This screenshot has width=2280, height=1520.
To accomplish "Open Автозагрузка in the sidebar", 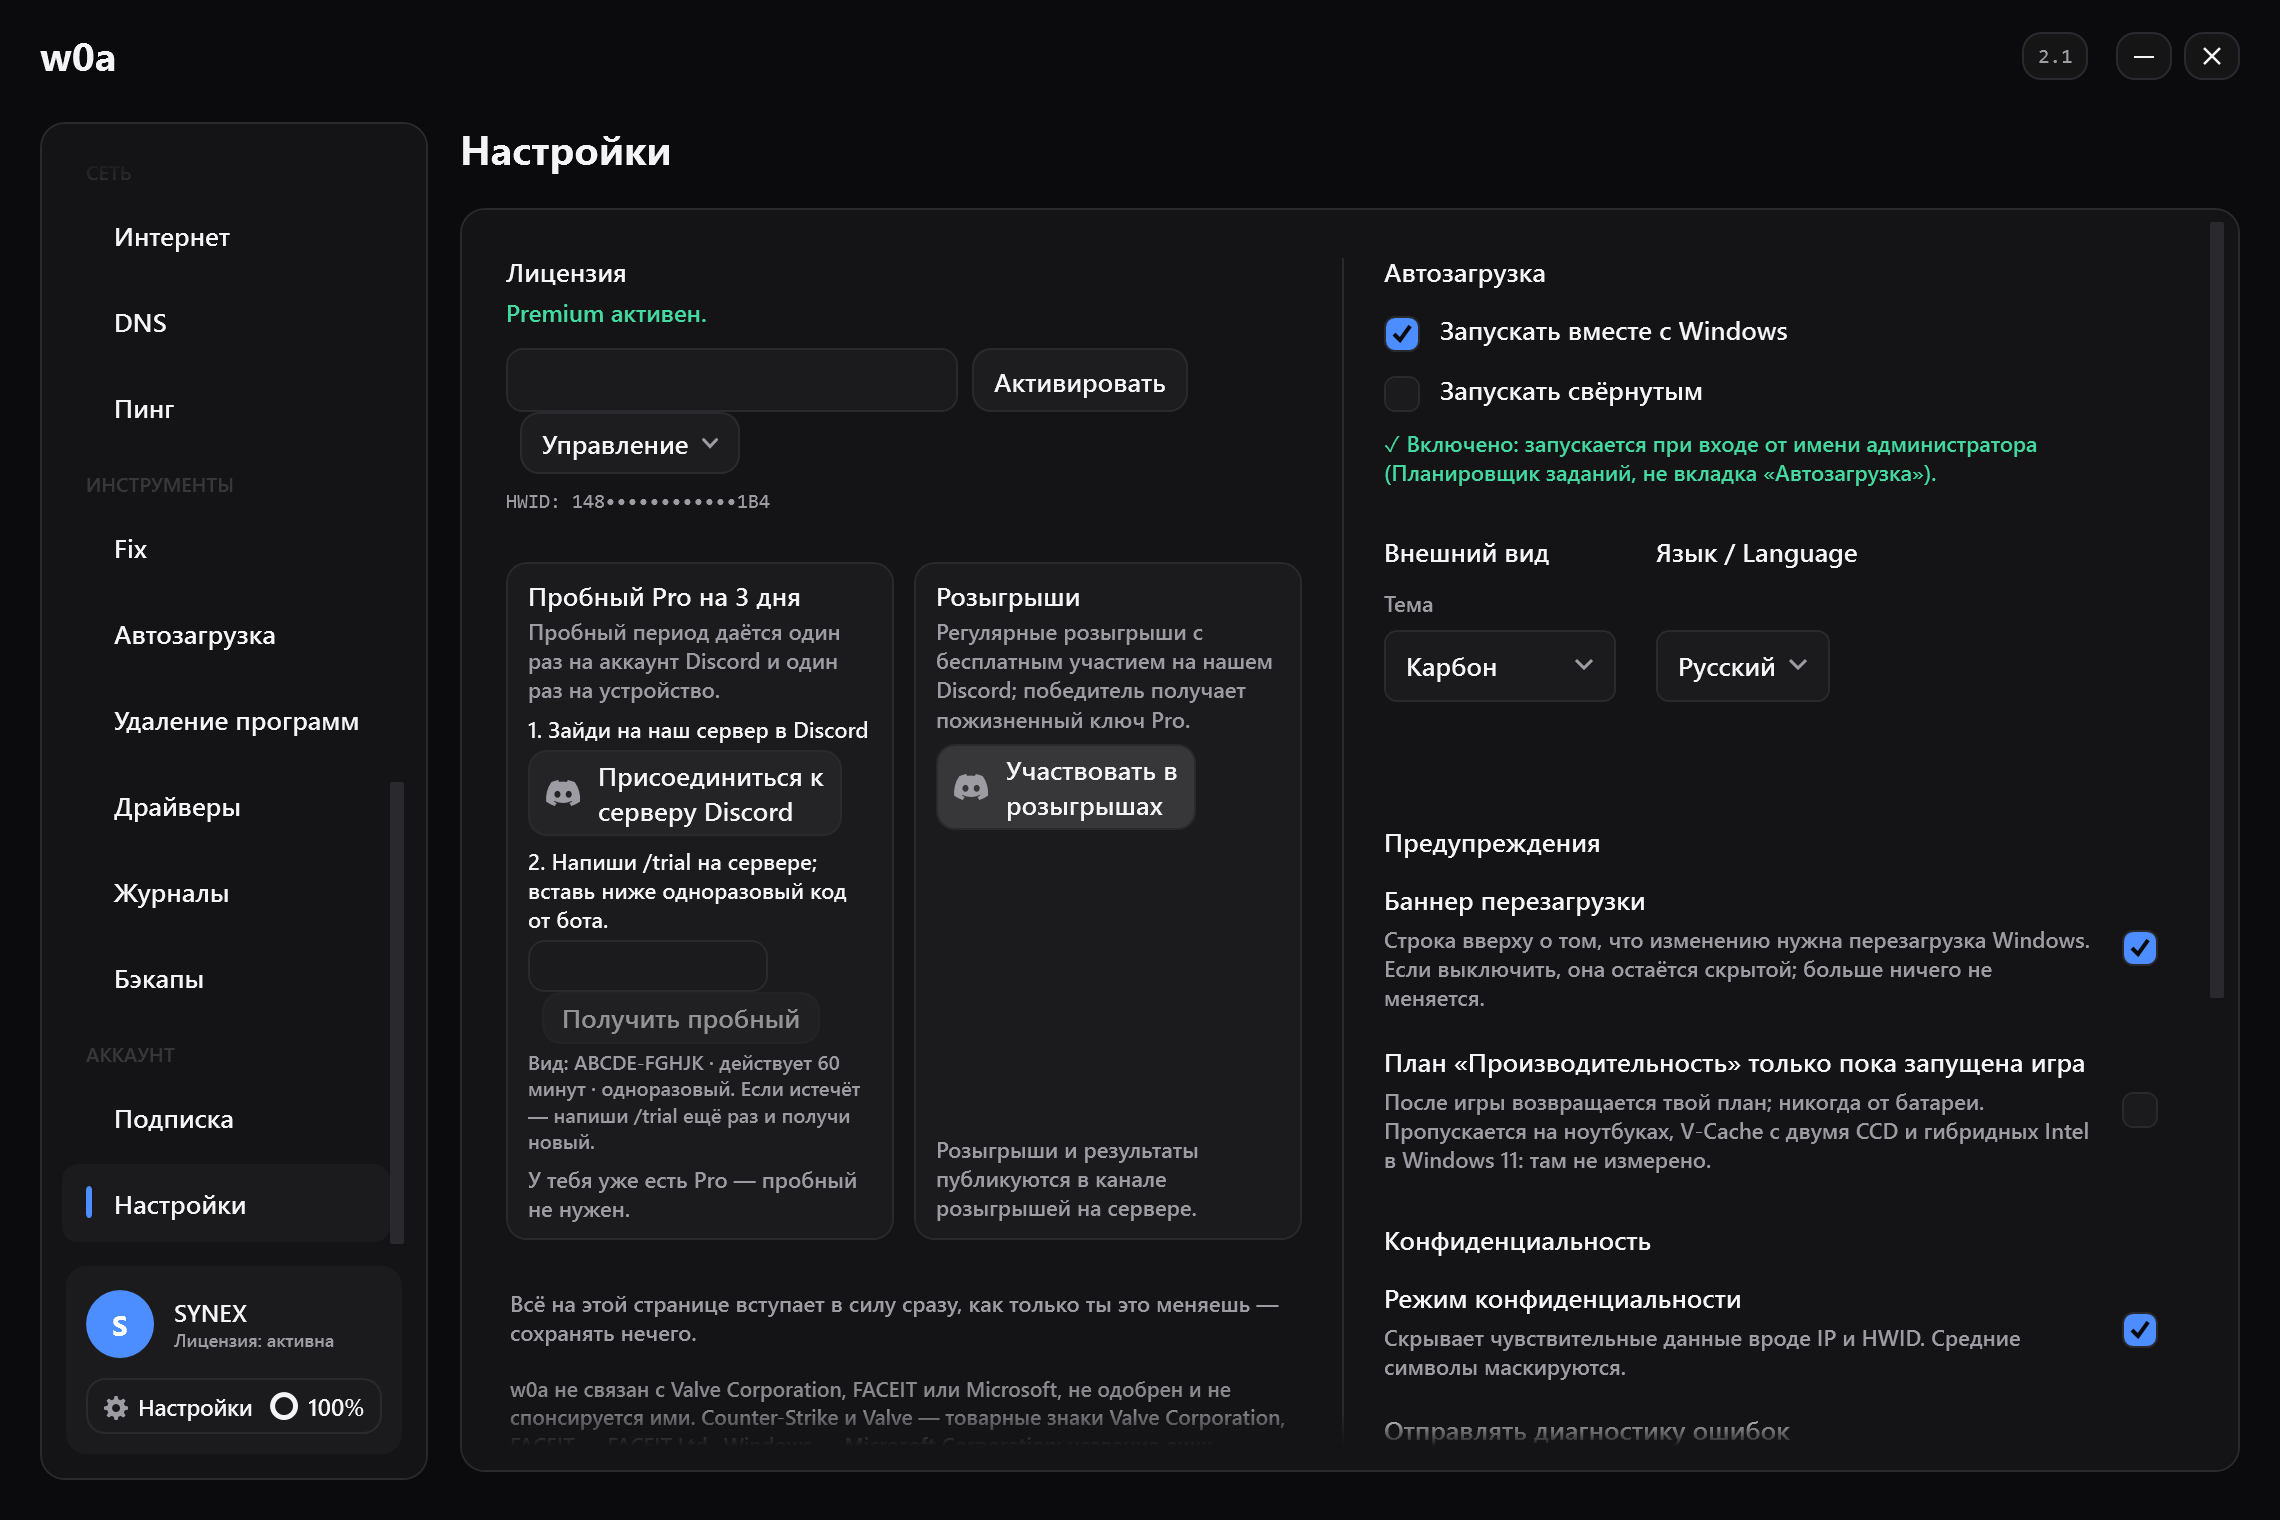I will (x=225, y=635).
